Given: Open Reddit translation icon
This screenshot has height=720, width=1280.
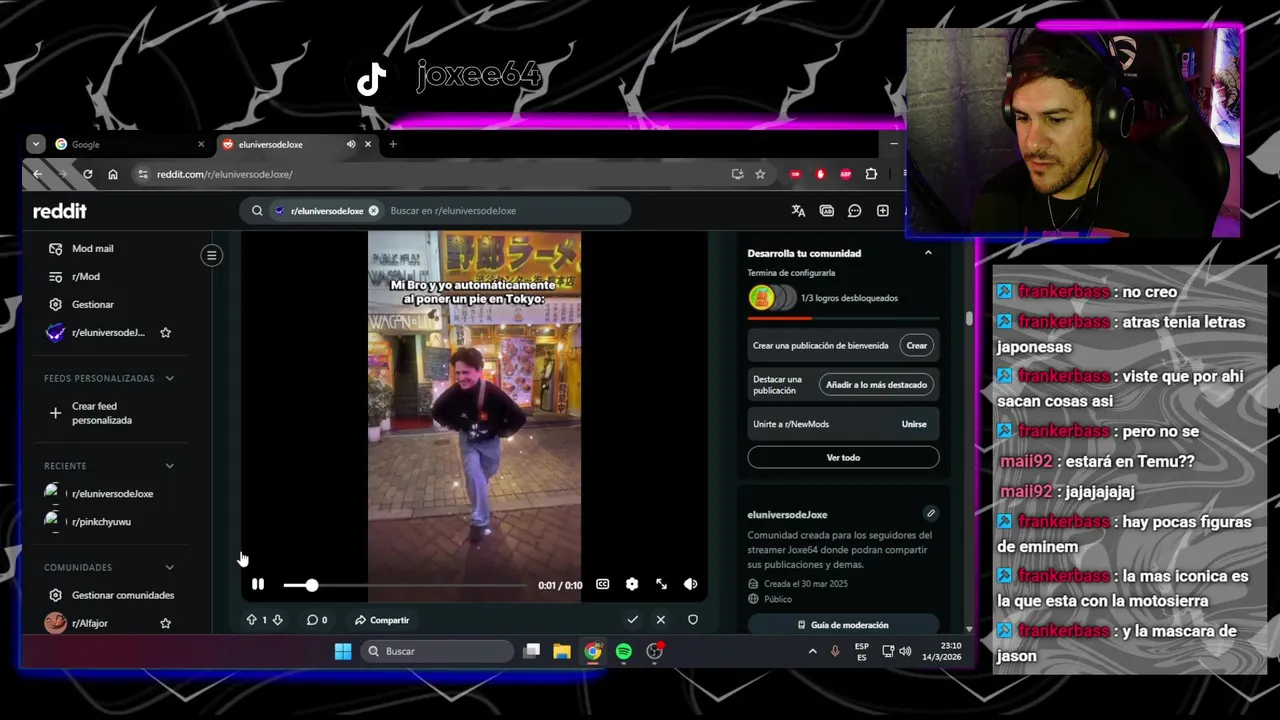Looking at the screenshot, I should click(798, 211).
